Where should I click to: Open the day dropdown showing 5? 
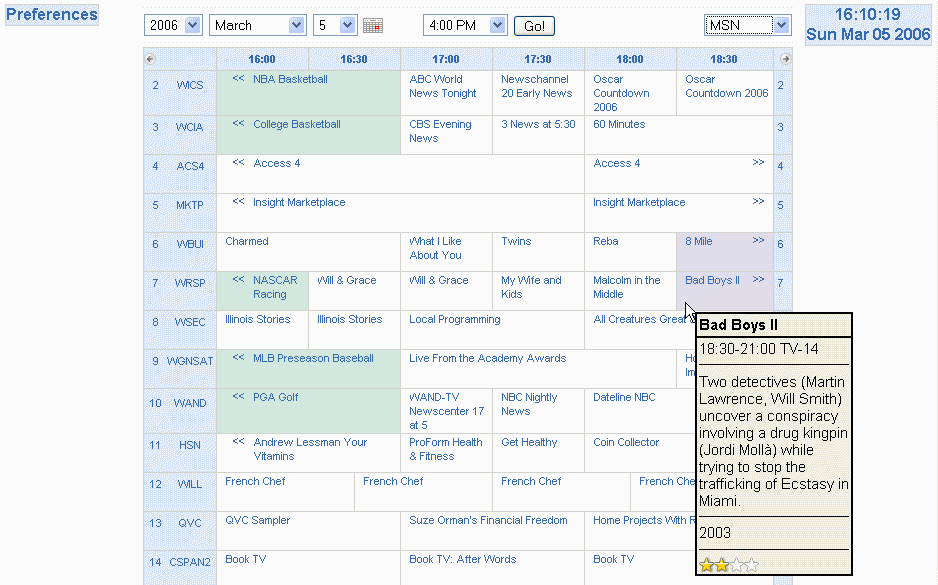tap(335, 25)
